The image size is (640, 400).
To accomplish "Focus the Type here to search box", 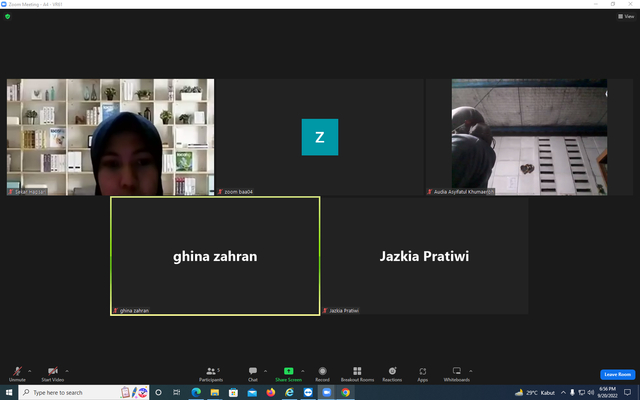I will coord(84,392).
